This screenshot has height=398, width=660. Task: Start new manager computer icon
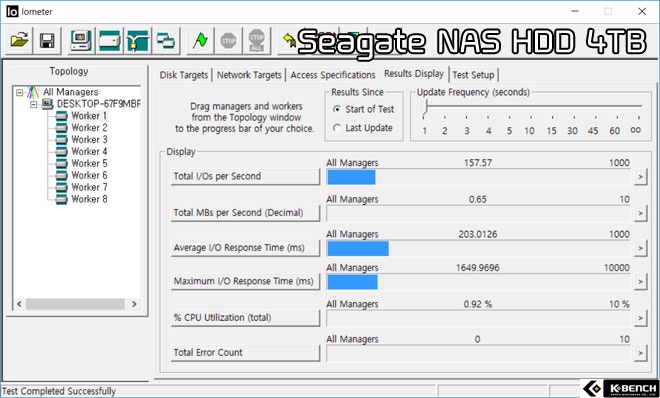click(x=82, y=41)
